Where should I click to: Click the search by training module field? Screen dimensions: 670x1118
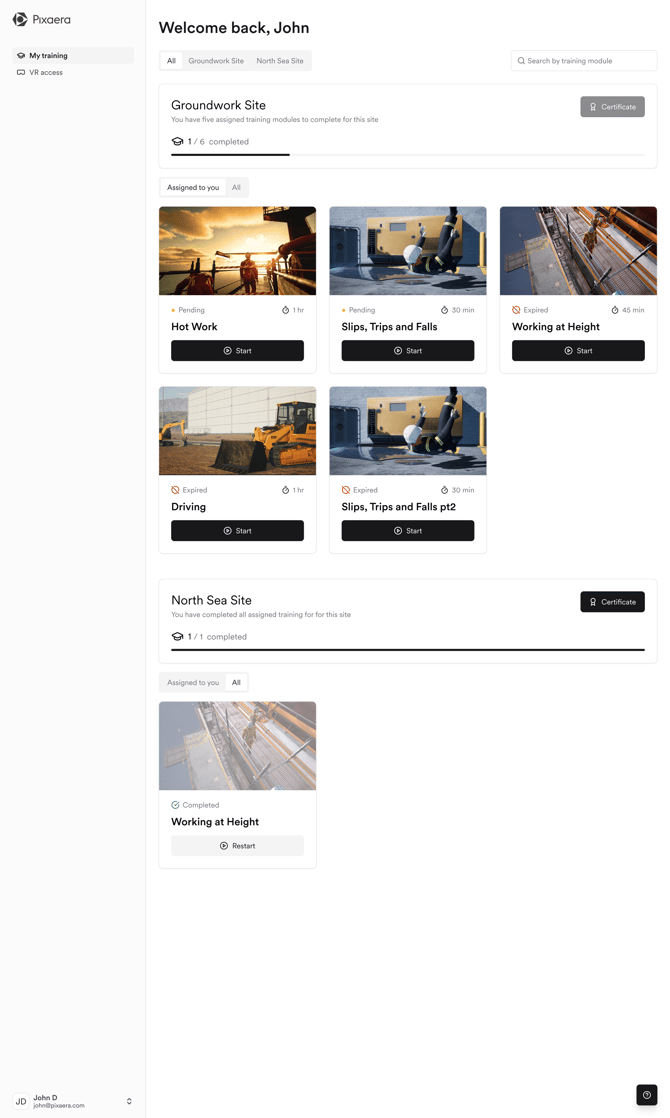pos(588,61)
